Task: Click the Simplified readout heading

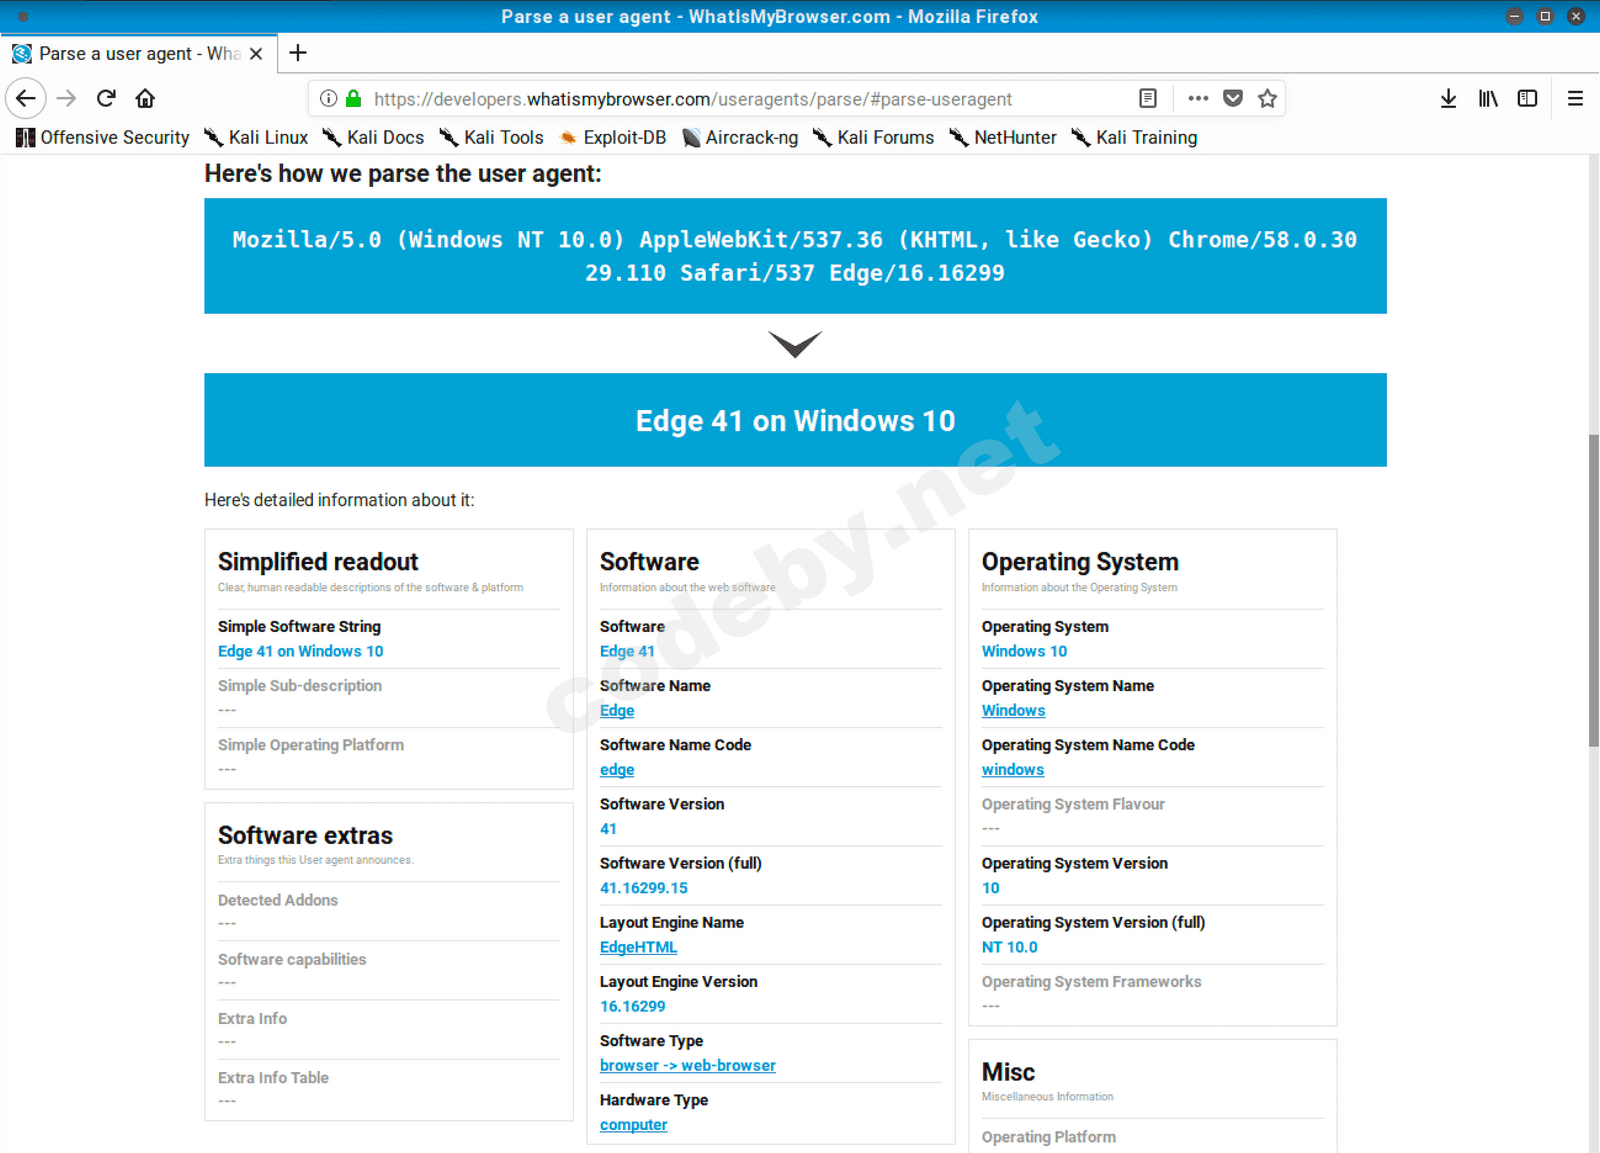Action: [318, 562]
